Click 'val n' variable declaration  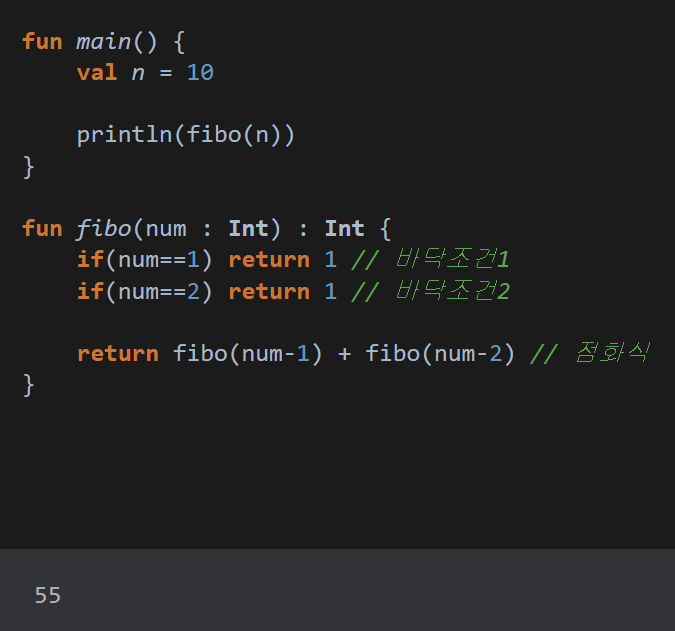click(x=111, y=72)
